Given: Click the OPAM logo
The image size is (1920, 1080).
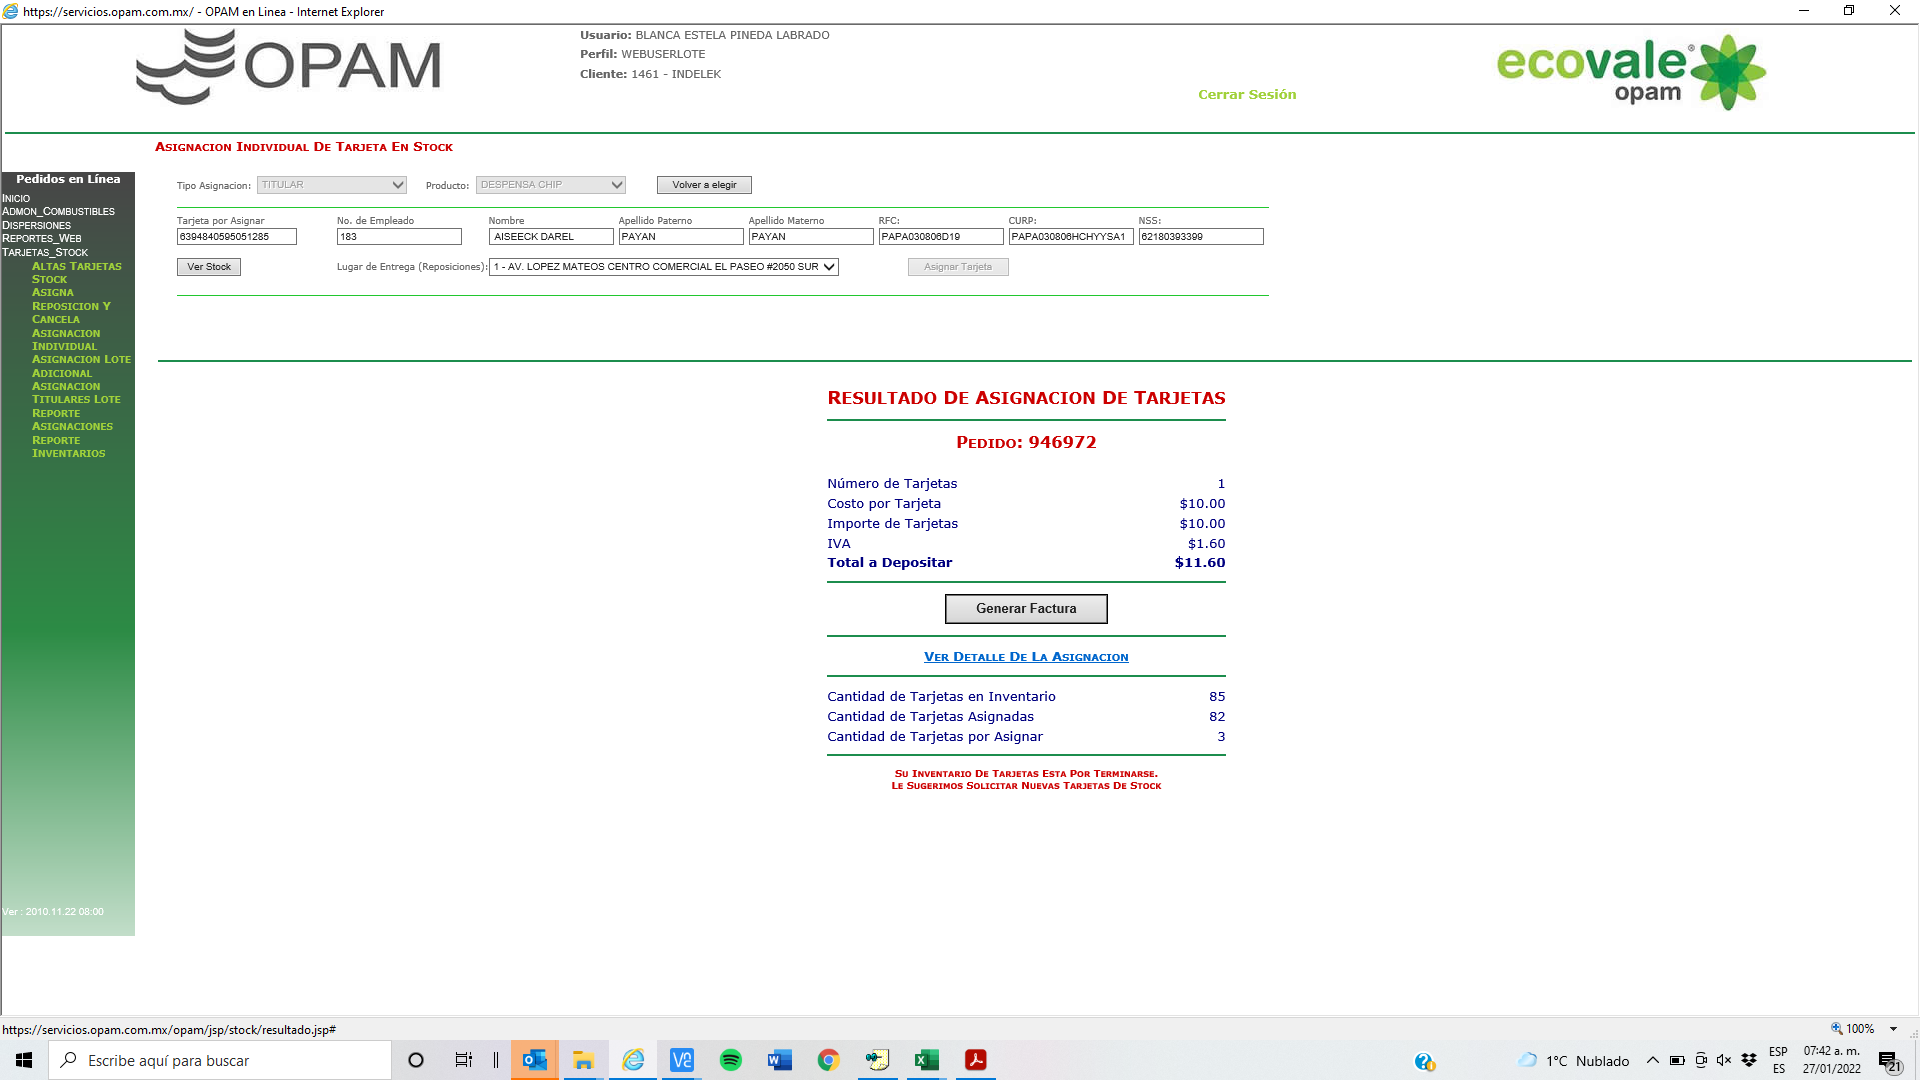Looking at the screenshot, I should 289,66.
